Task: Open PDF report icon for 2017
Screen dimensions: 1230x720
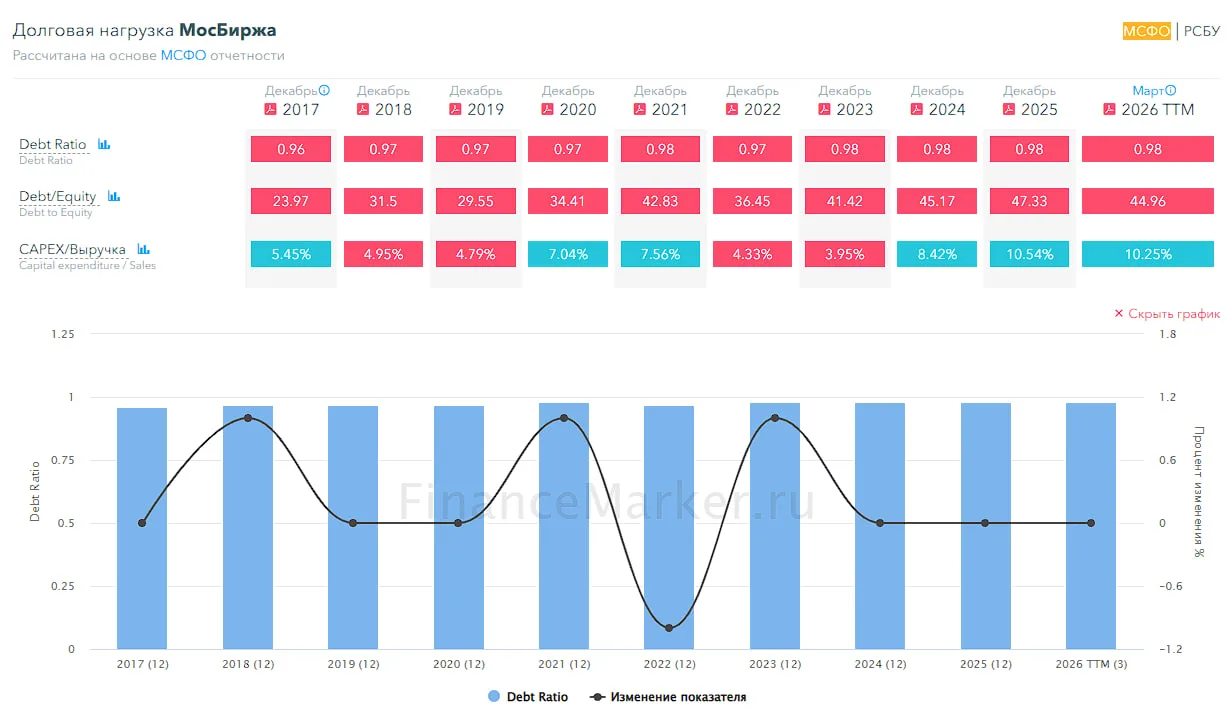Action: click(x=270, y=109)
